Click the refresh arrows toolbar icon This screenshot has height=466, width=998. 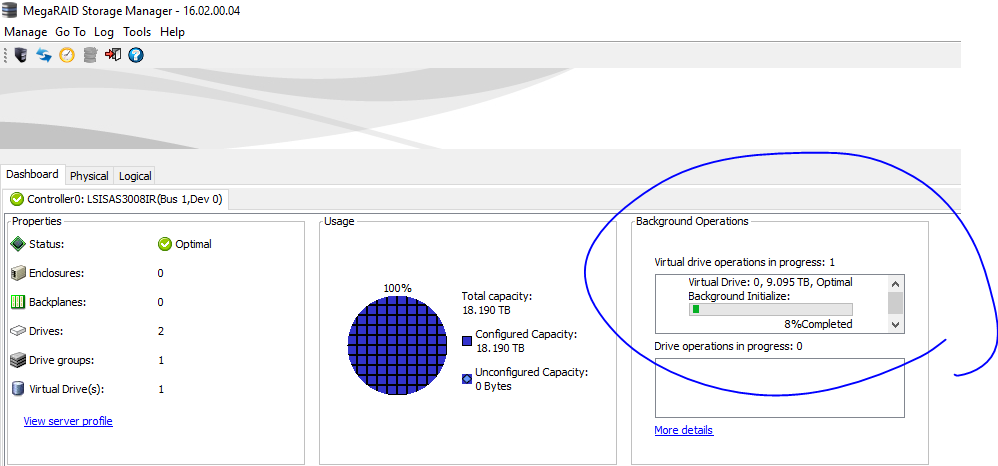(x=43, y=55)
